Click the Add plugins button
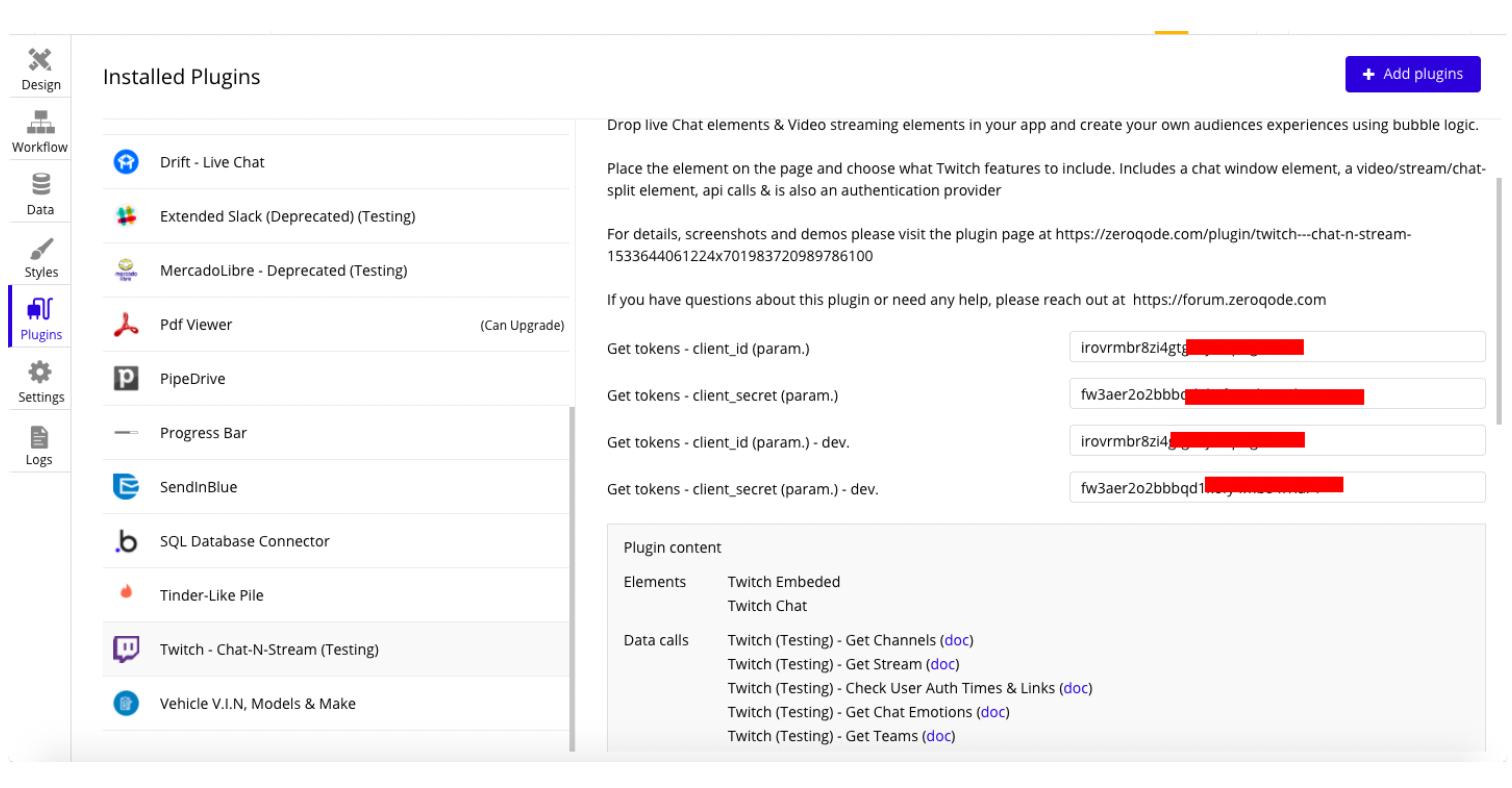Screen dimensions: 1512x788 1412,74
